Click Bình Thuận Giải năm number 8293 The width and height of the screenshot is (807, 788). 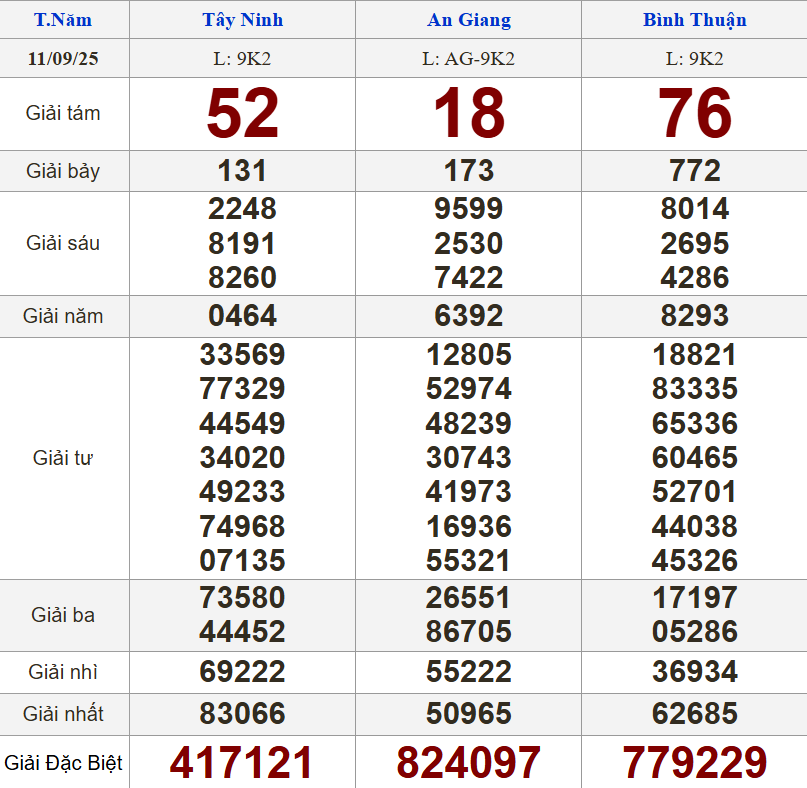click(x=694, y=316)
